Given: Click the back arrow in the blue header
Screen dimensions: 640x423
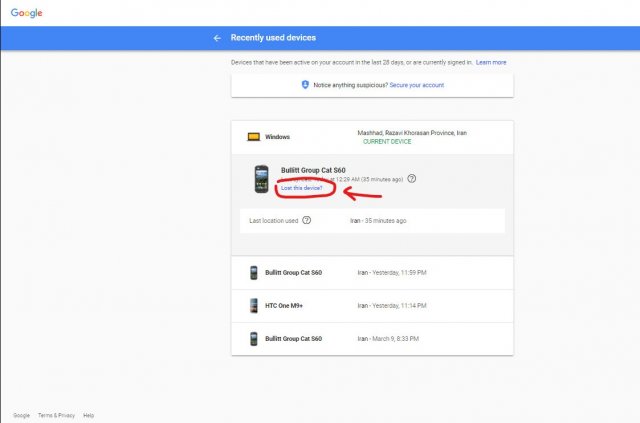Looking at the screenshot, I should (x=217, y=38).
